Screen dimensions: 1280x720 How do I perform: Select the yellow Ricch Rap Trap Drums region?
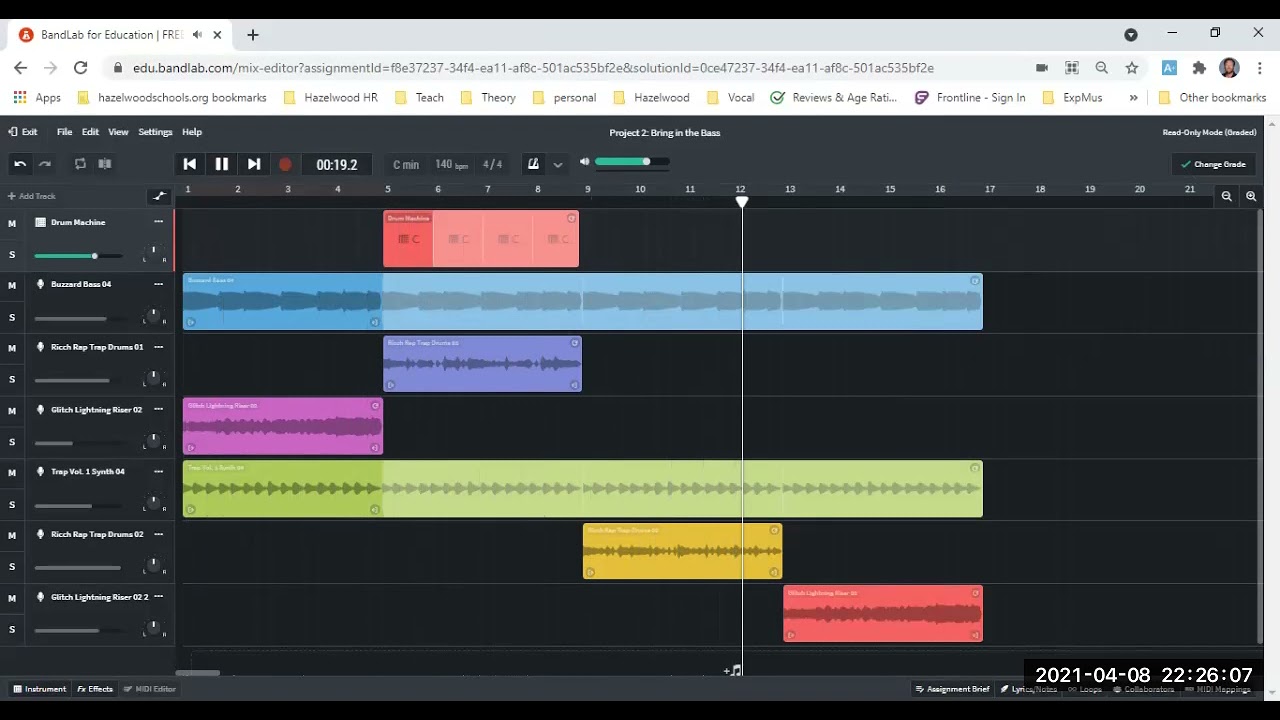[682, 551]
